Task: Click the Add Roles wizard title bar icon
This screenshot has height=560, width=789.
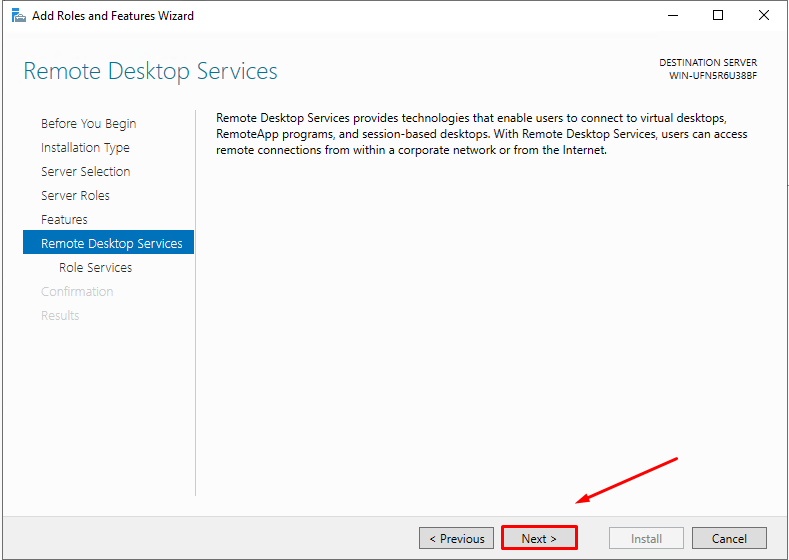Action: pyautogui.click(x=18, y=16)
